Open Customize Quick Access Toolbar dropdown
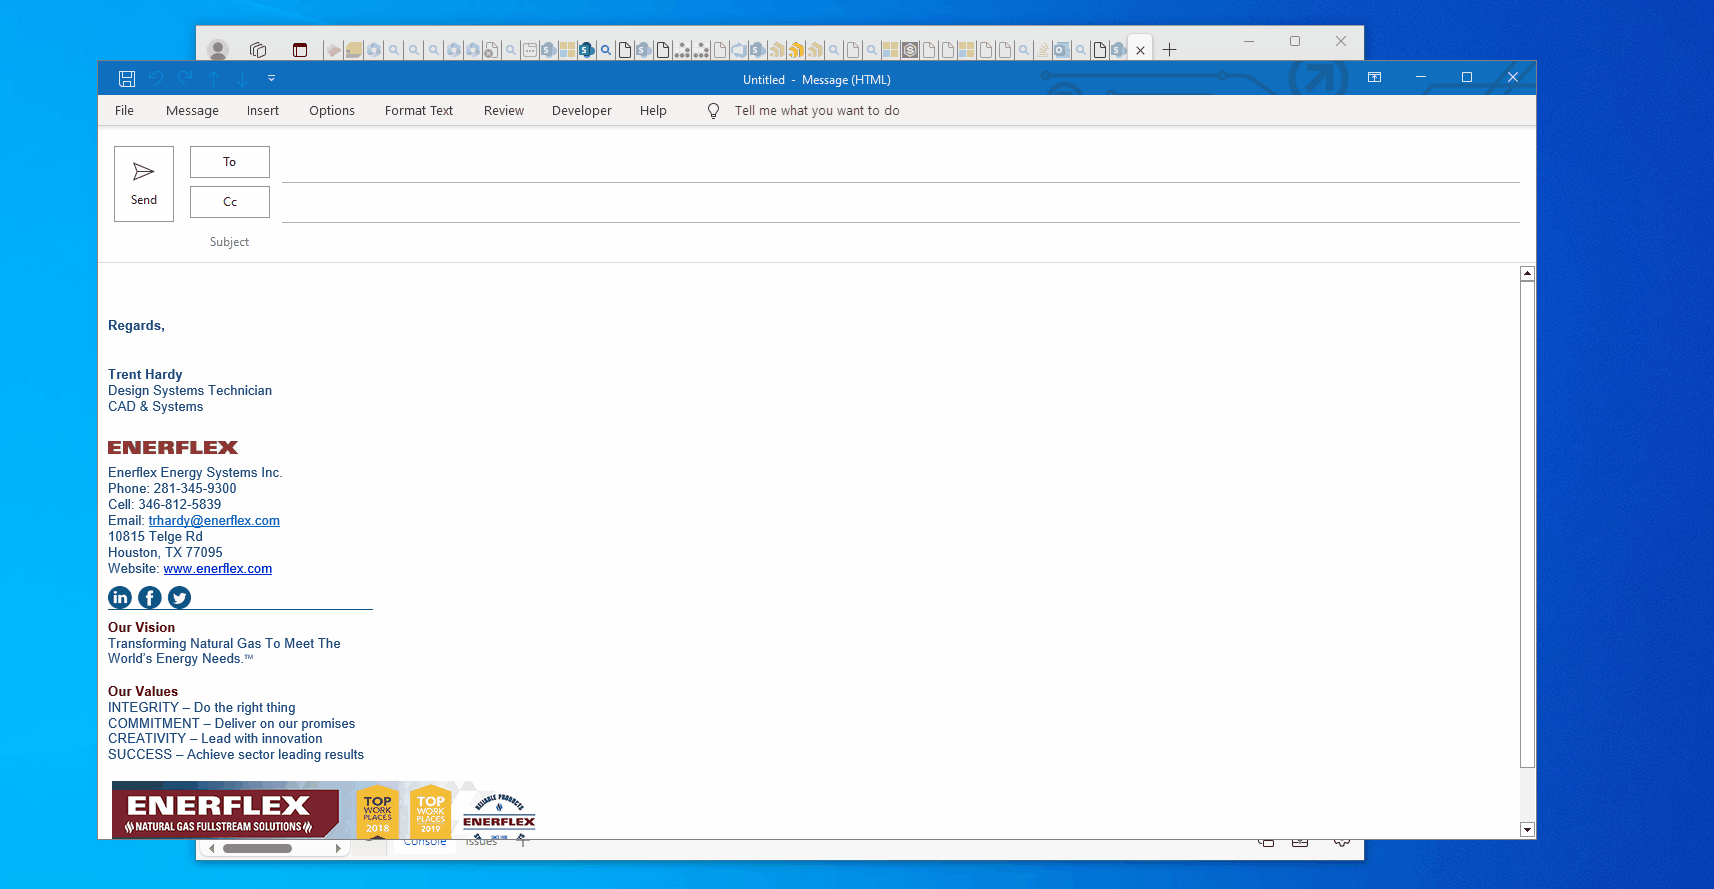Screen dimensions: 1714x889 pyautogui.click(x=271, y=78)
